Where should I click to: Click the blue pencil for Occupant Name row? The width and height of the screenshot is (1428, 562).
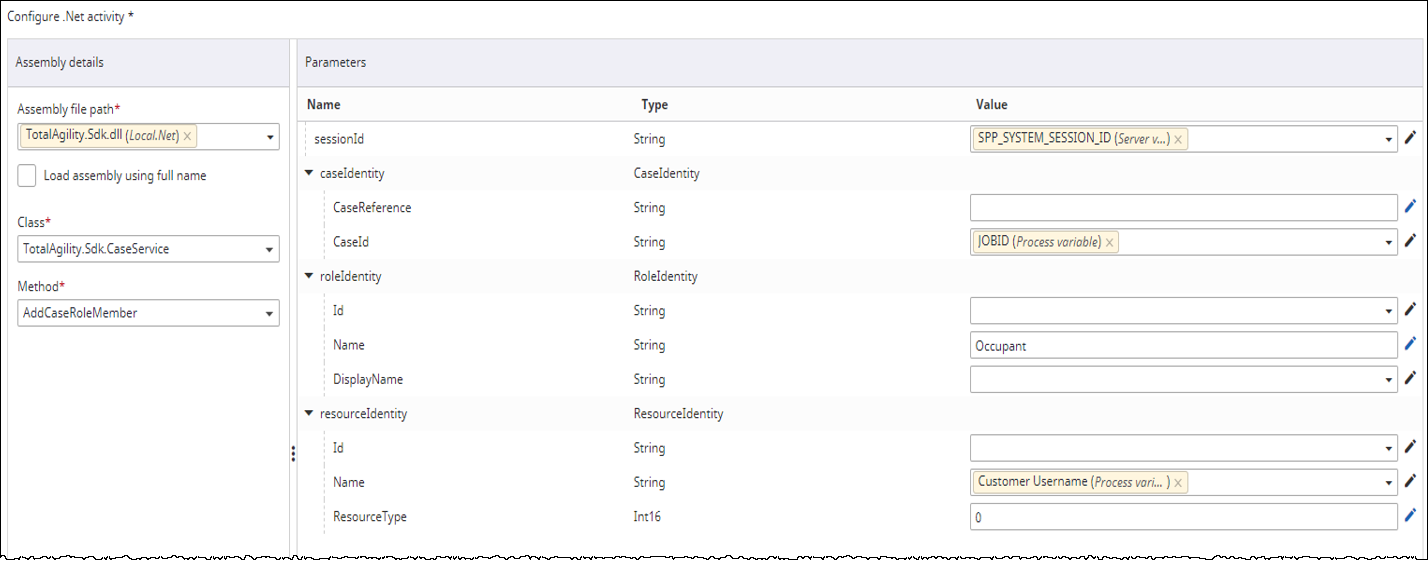(1411, 344)
